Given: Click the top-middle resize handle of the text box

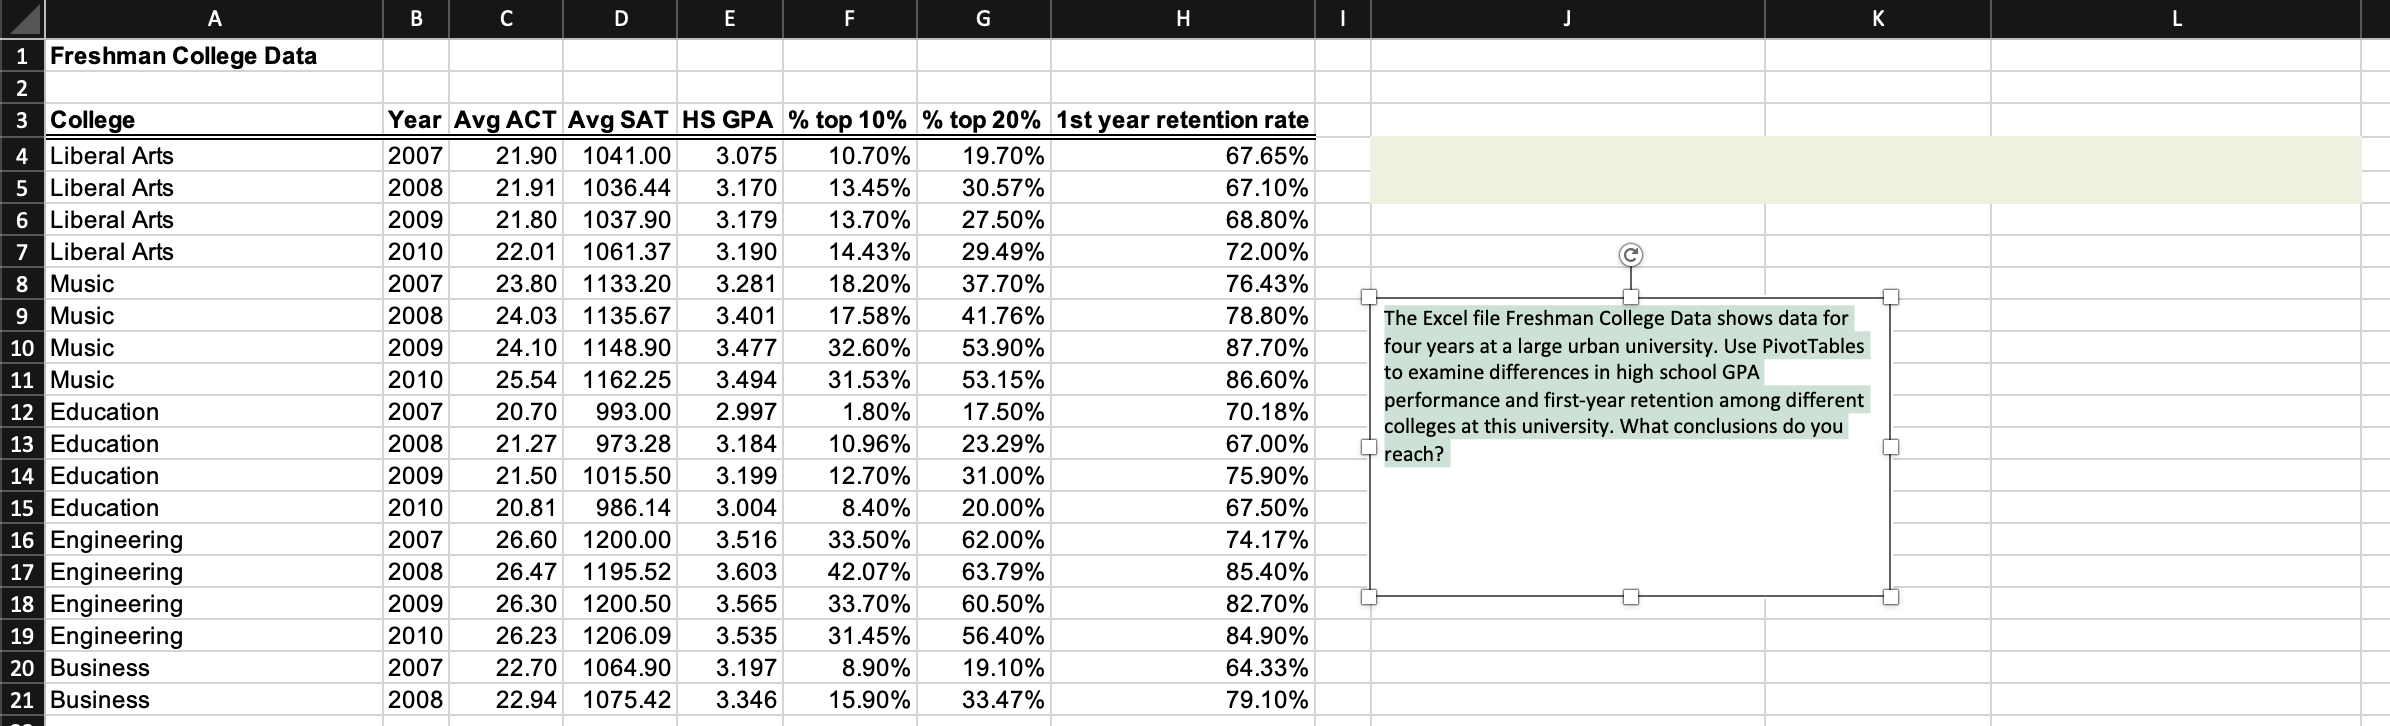Looking at the screenshot, I should pos(1630,296).
